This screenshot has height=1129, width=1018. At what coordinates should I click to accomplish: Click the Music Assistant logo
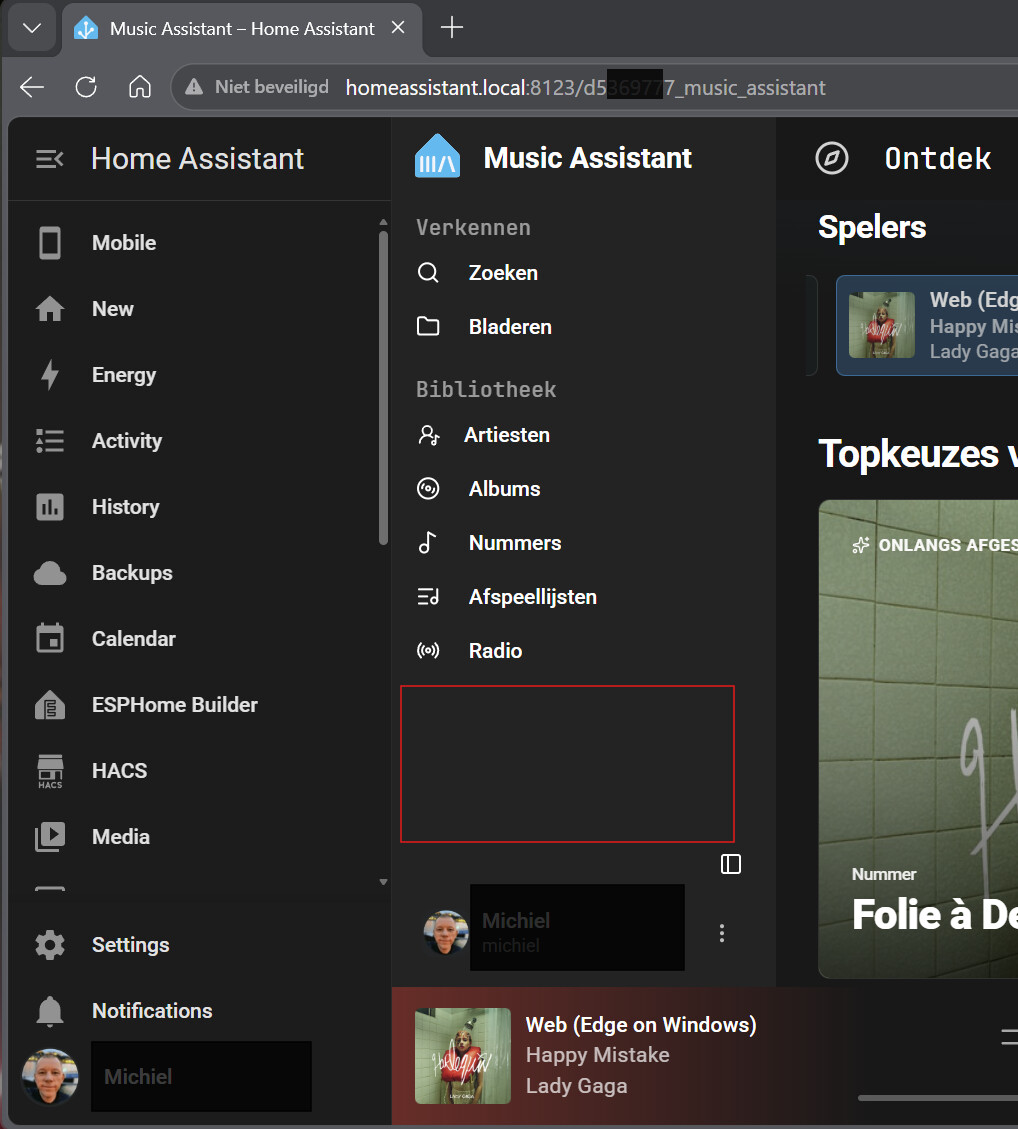(x=437, y=156)
